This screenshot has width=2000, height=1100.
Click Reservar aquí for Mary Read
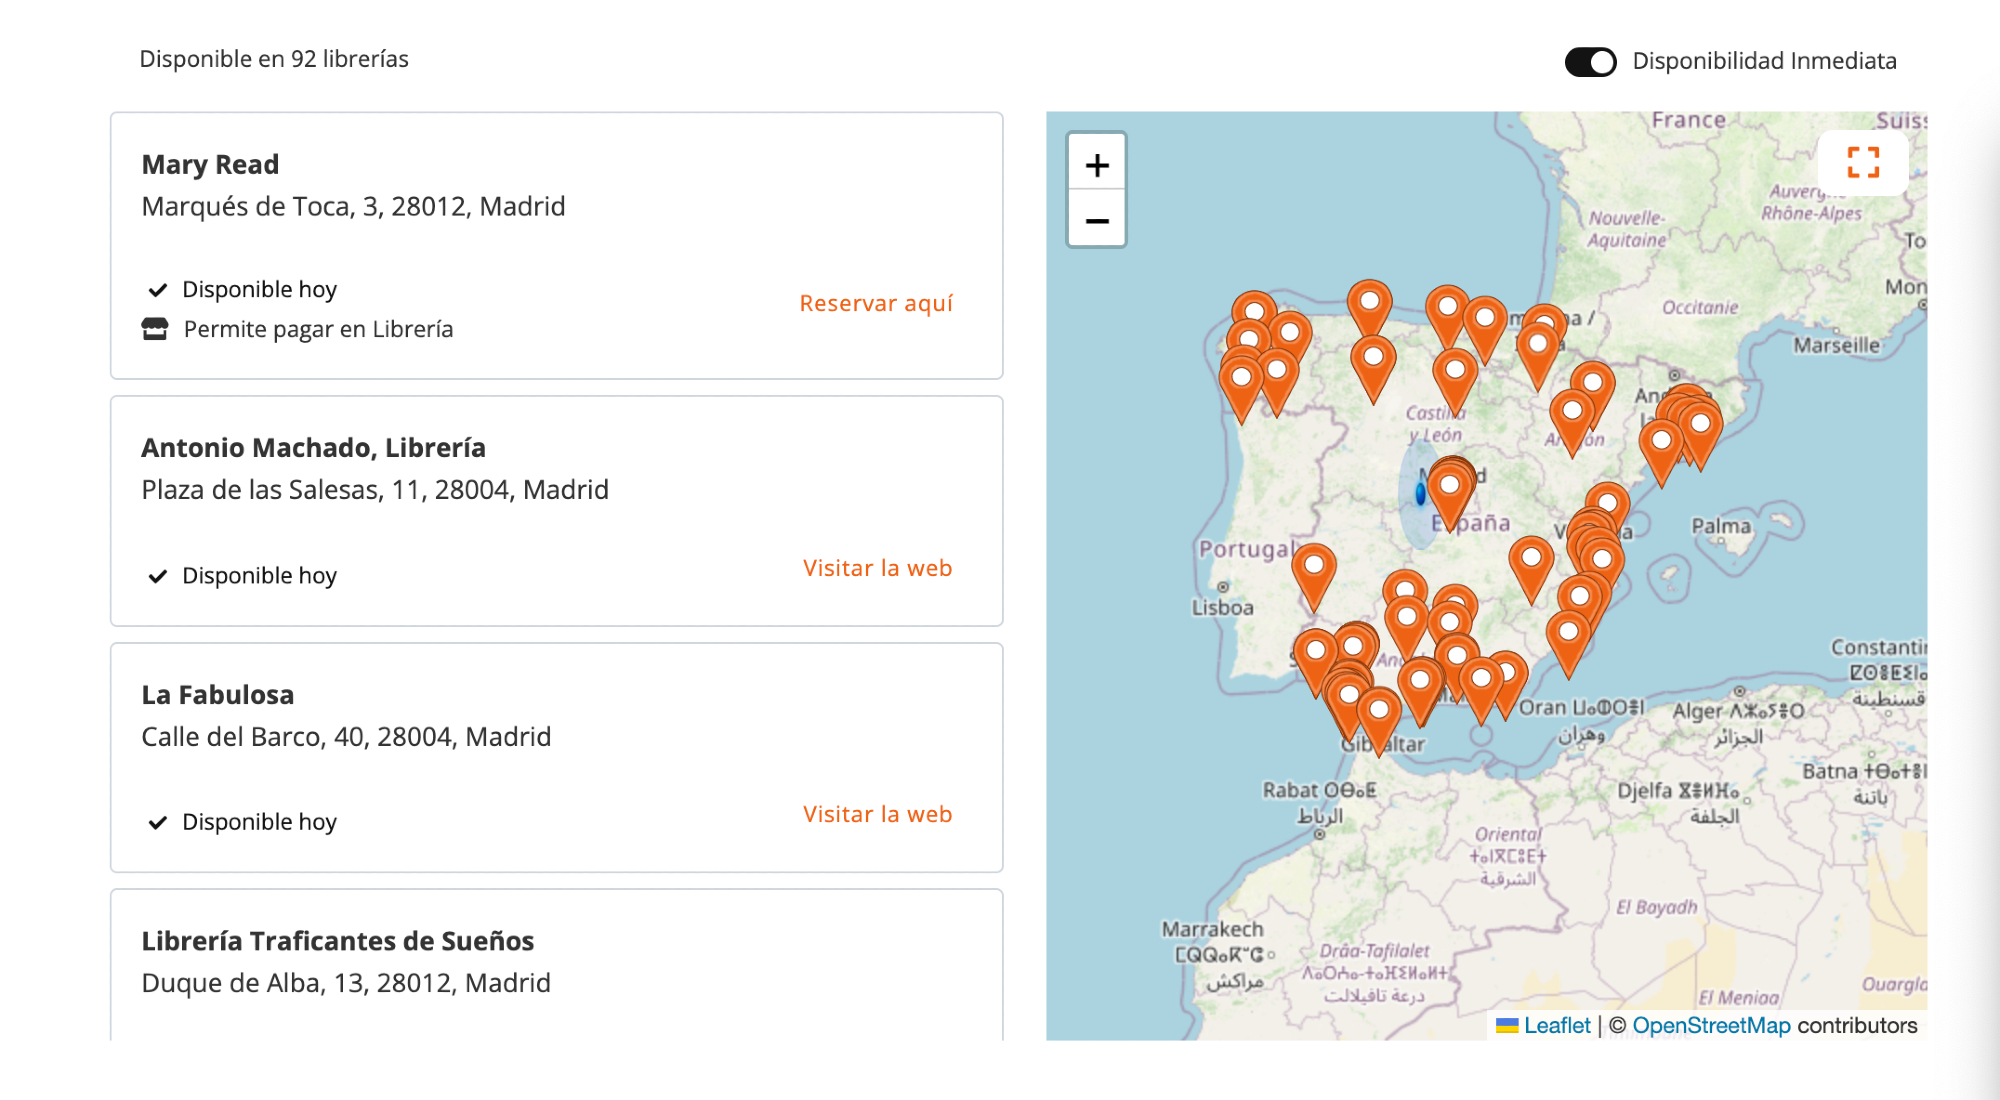point(875,303)
